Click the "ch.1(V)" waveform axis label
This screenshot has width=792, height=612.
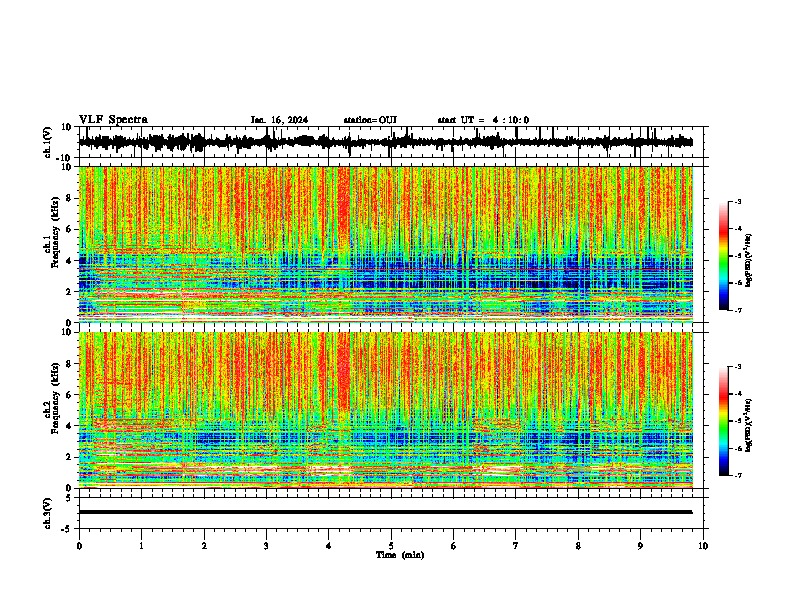48,142
